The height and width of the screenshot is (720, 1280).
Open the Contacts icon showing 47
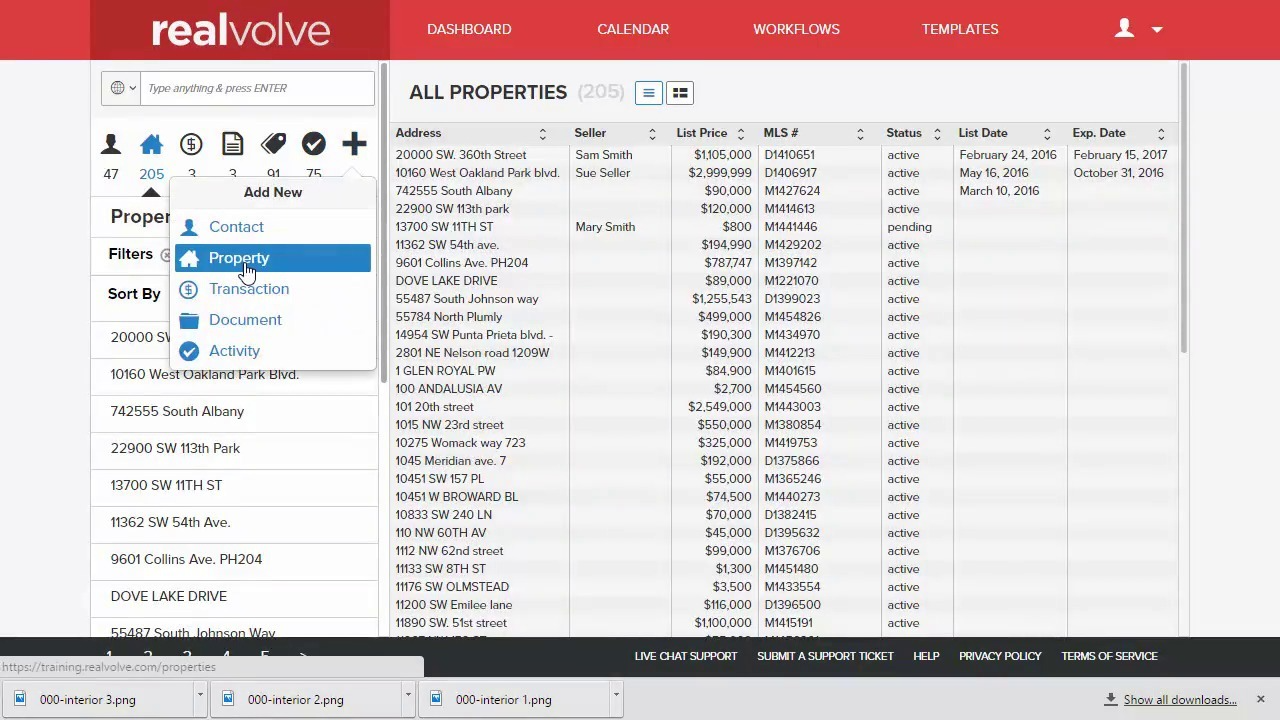(x=111, y=145)
